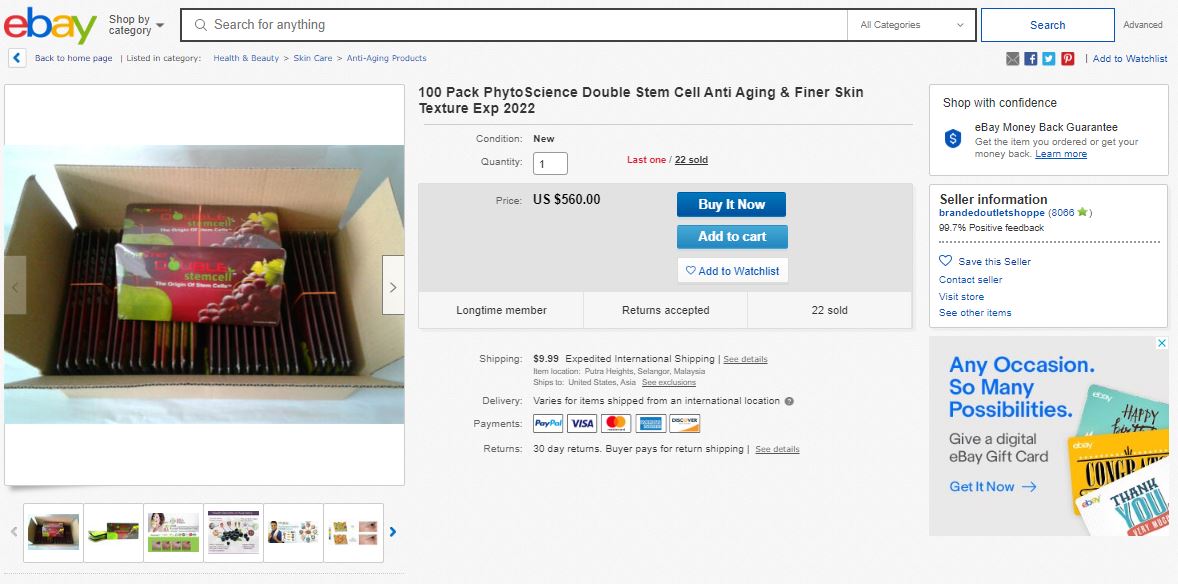Pin listing on Pinterest
The width and height of the screenshot is (1178, 584).
point(1068,59)
